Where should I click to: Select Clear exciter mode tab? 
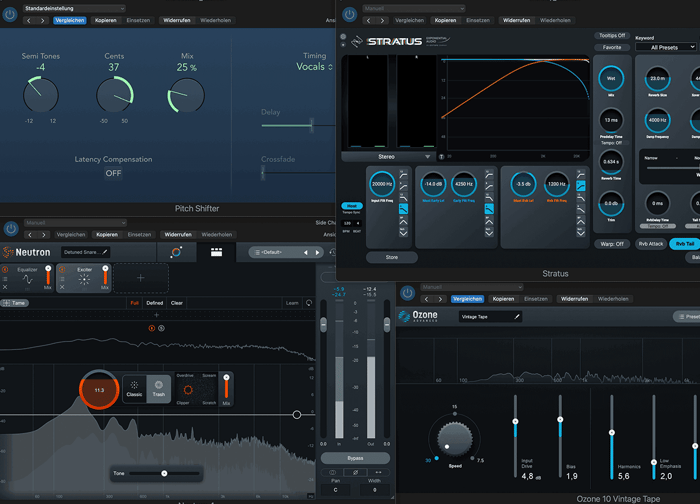tap(177, 303)
